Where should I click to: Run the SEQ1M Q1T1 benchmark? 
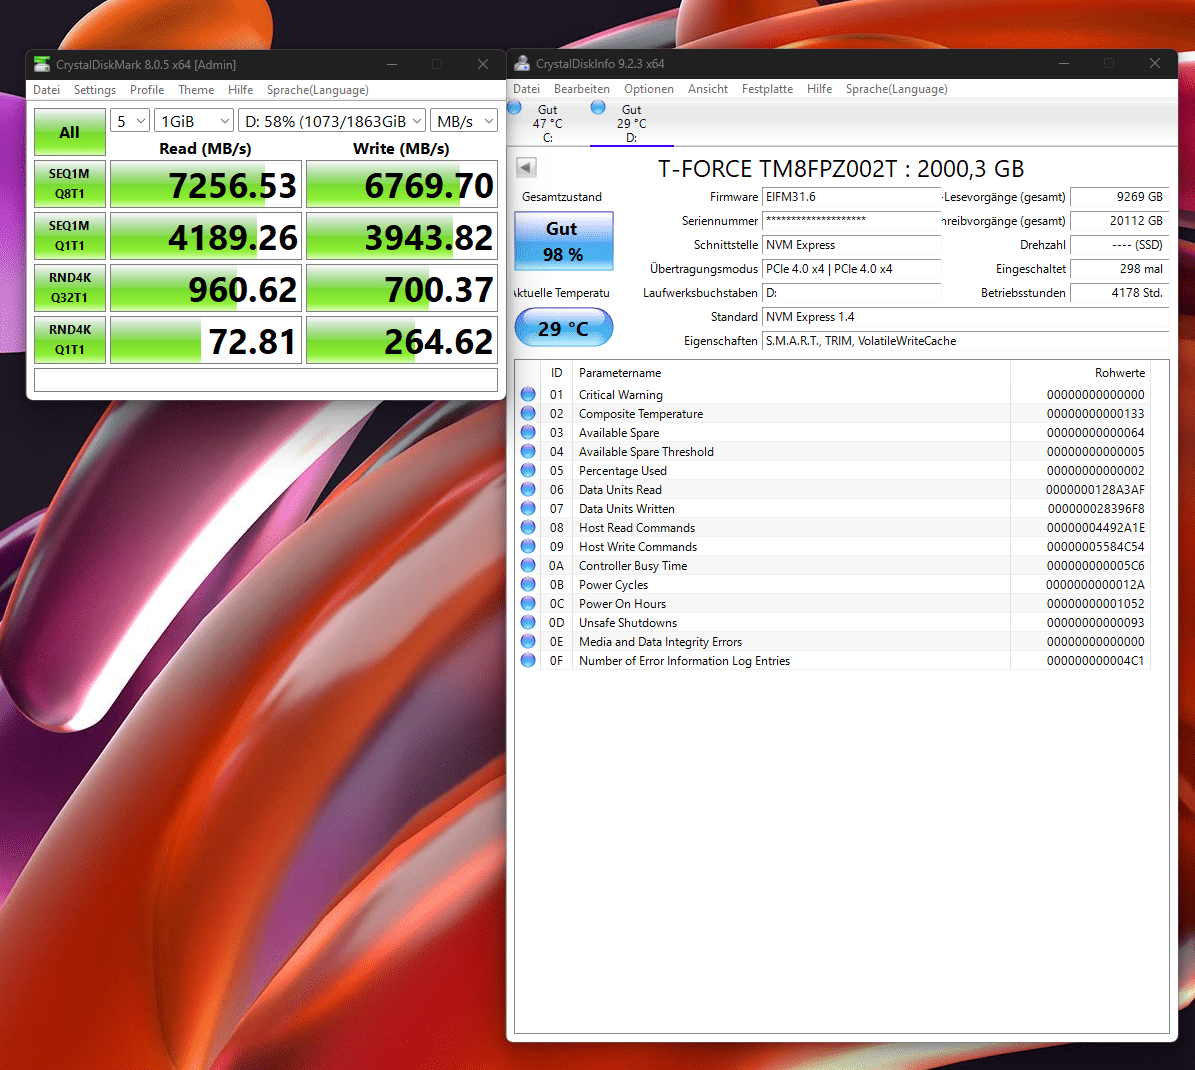coord(69,235)
